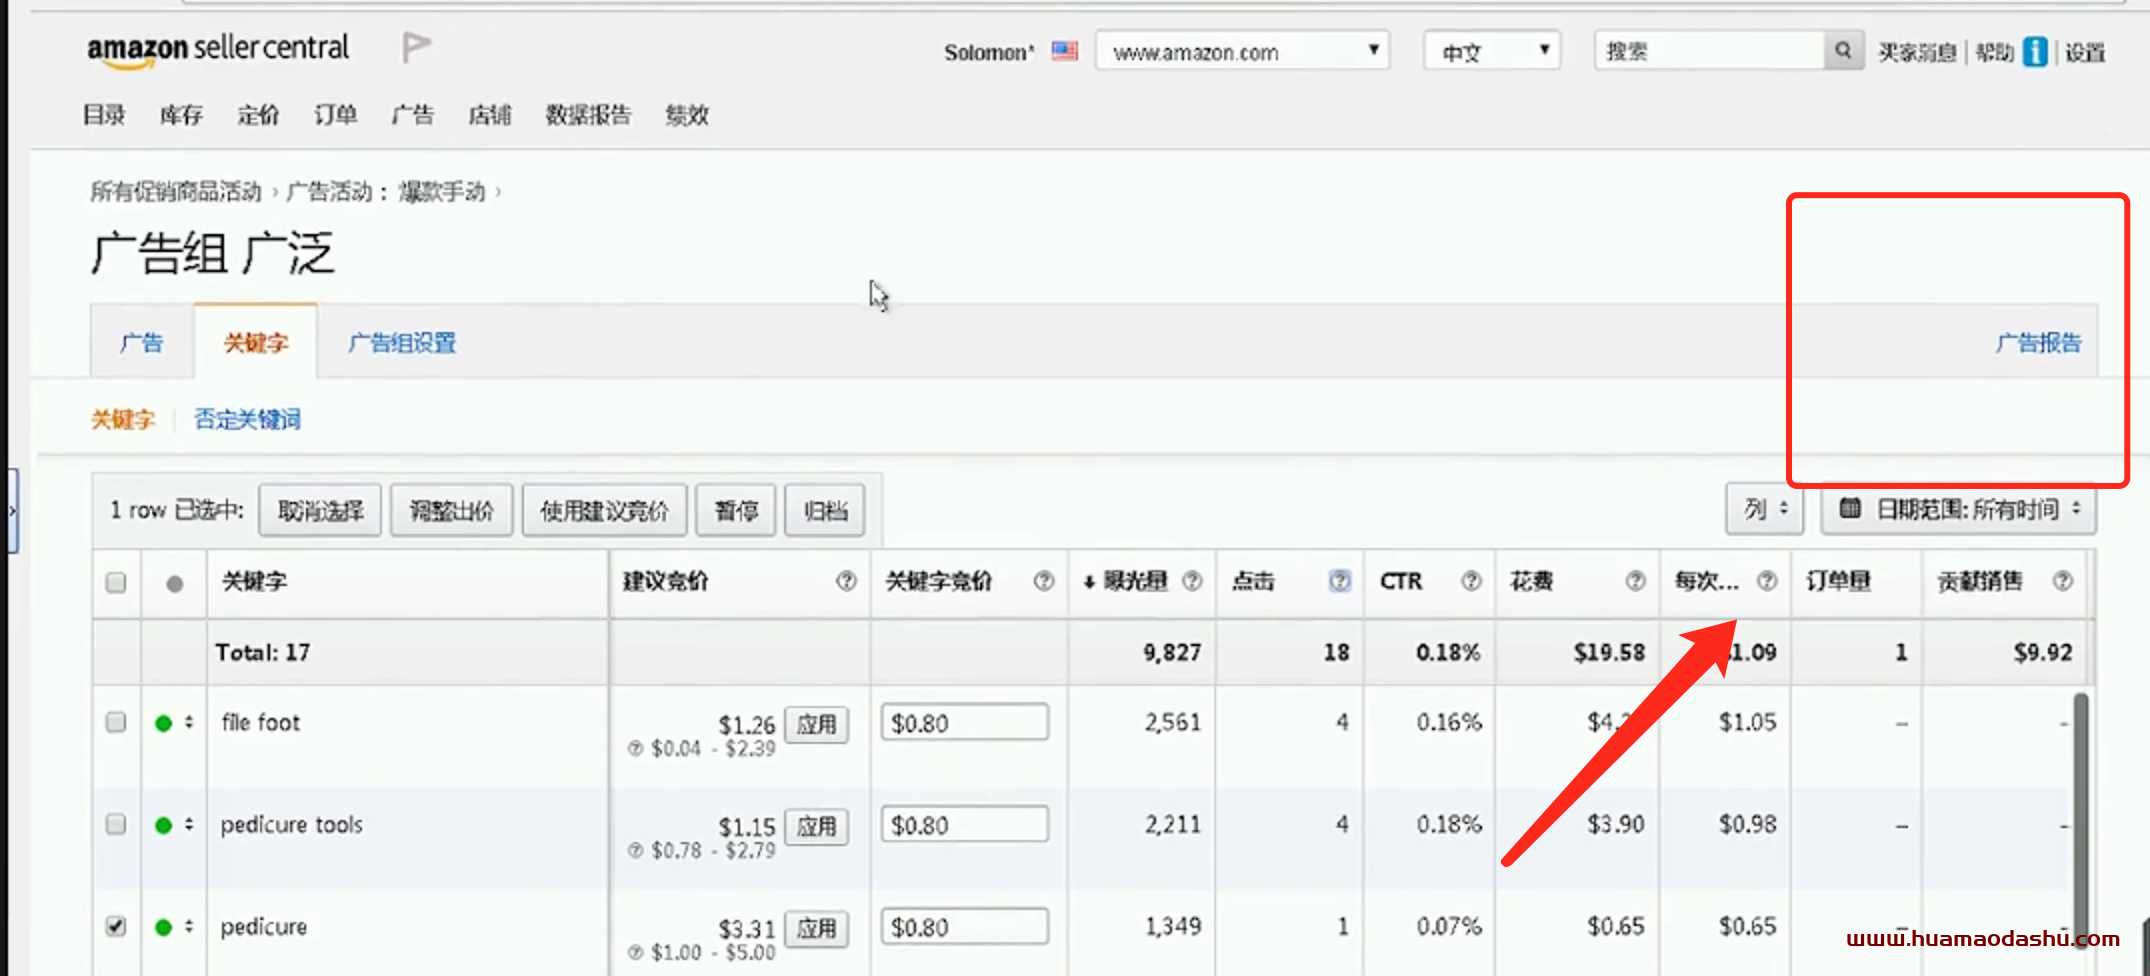Click the green status dot for pedicure tools
The height and width of the screenshot is (976, 2150).
[164, 825]
